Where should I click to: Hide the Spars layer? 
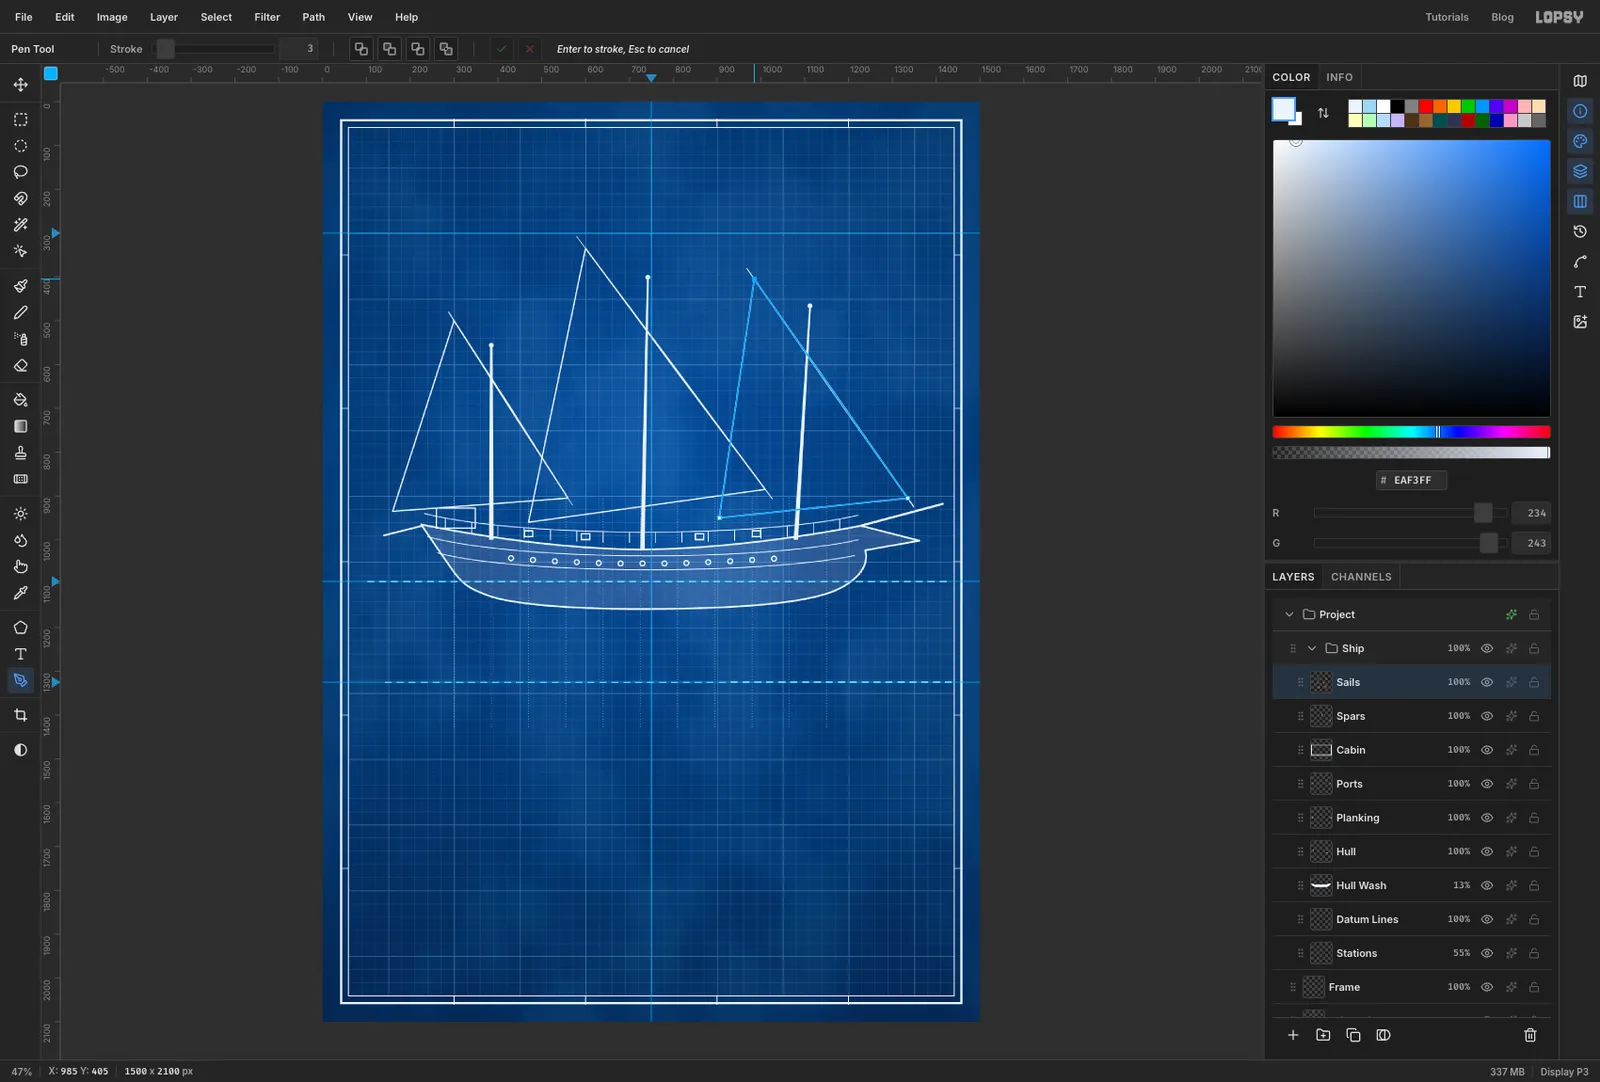[x=1487, y=716]
